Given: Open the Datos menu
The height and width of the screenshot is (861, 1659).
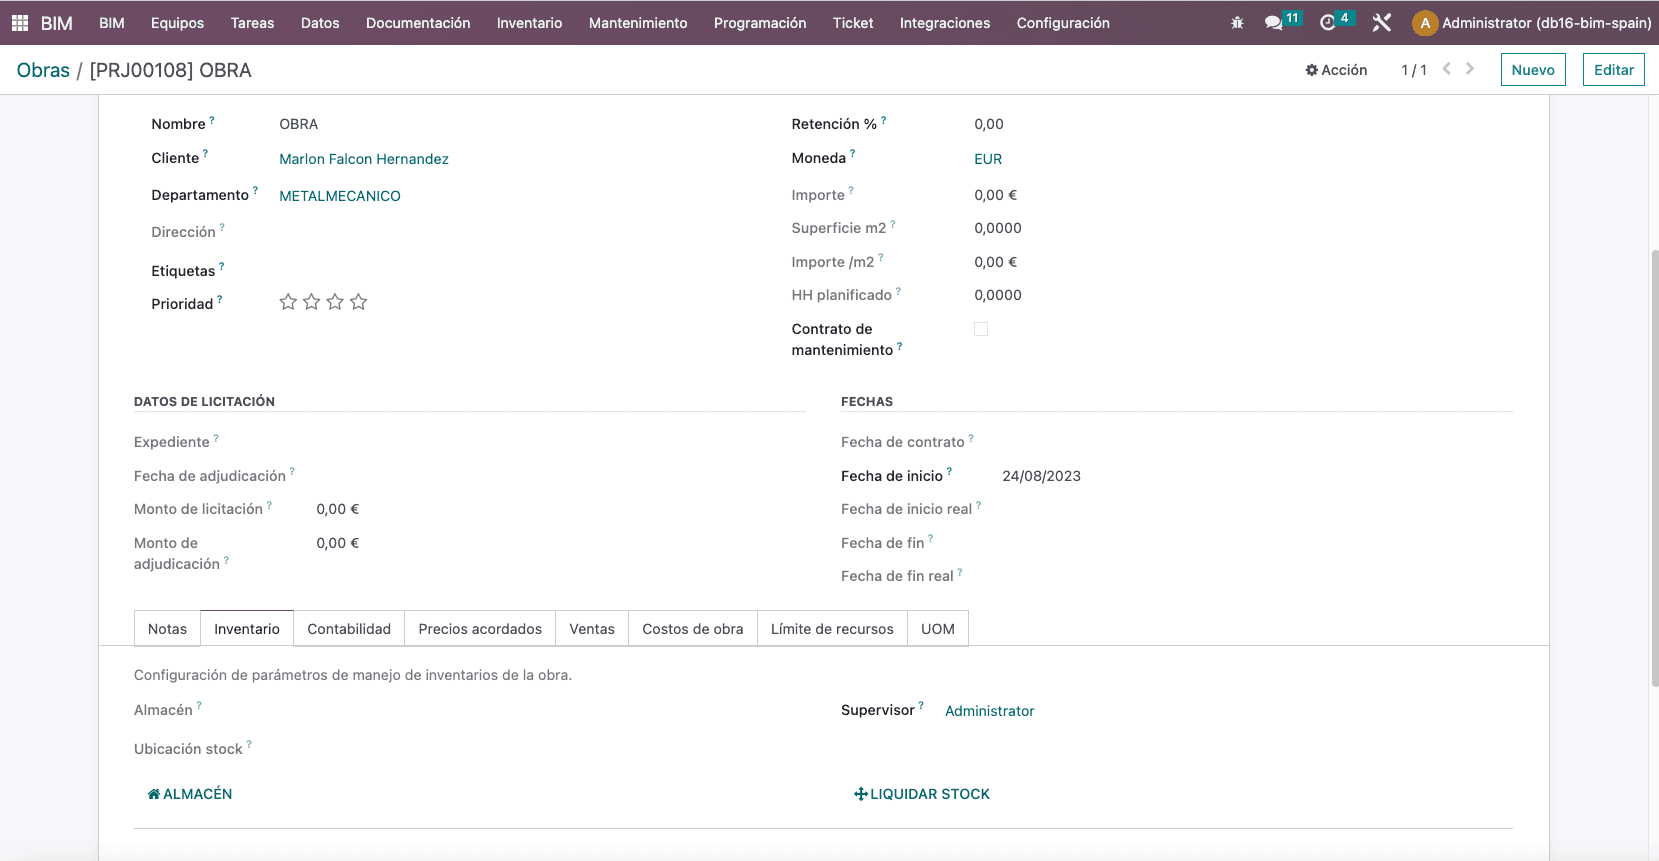Looking at the screenshot, I should pyautogui.click(x=320, y=22).
